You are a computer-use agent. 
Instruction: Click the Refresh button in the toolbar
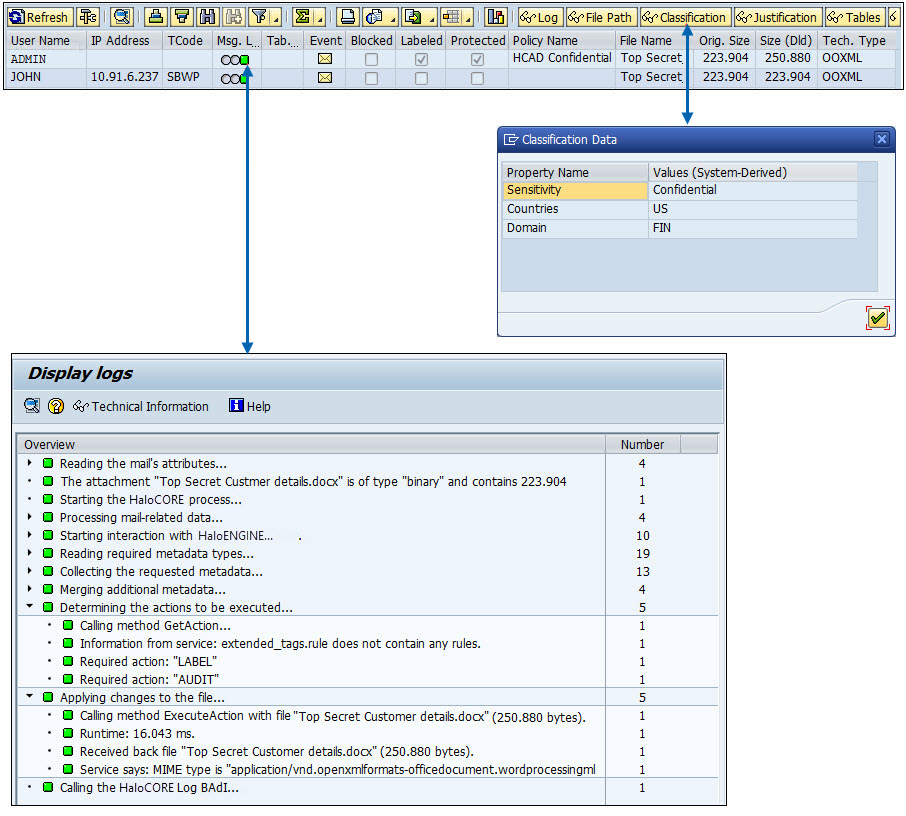[40, 17]
